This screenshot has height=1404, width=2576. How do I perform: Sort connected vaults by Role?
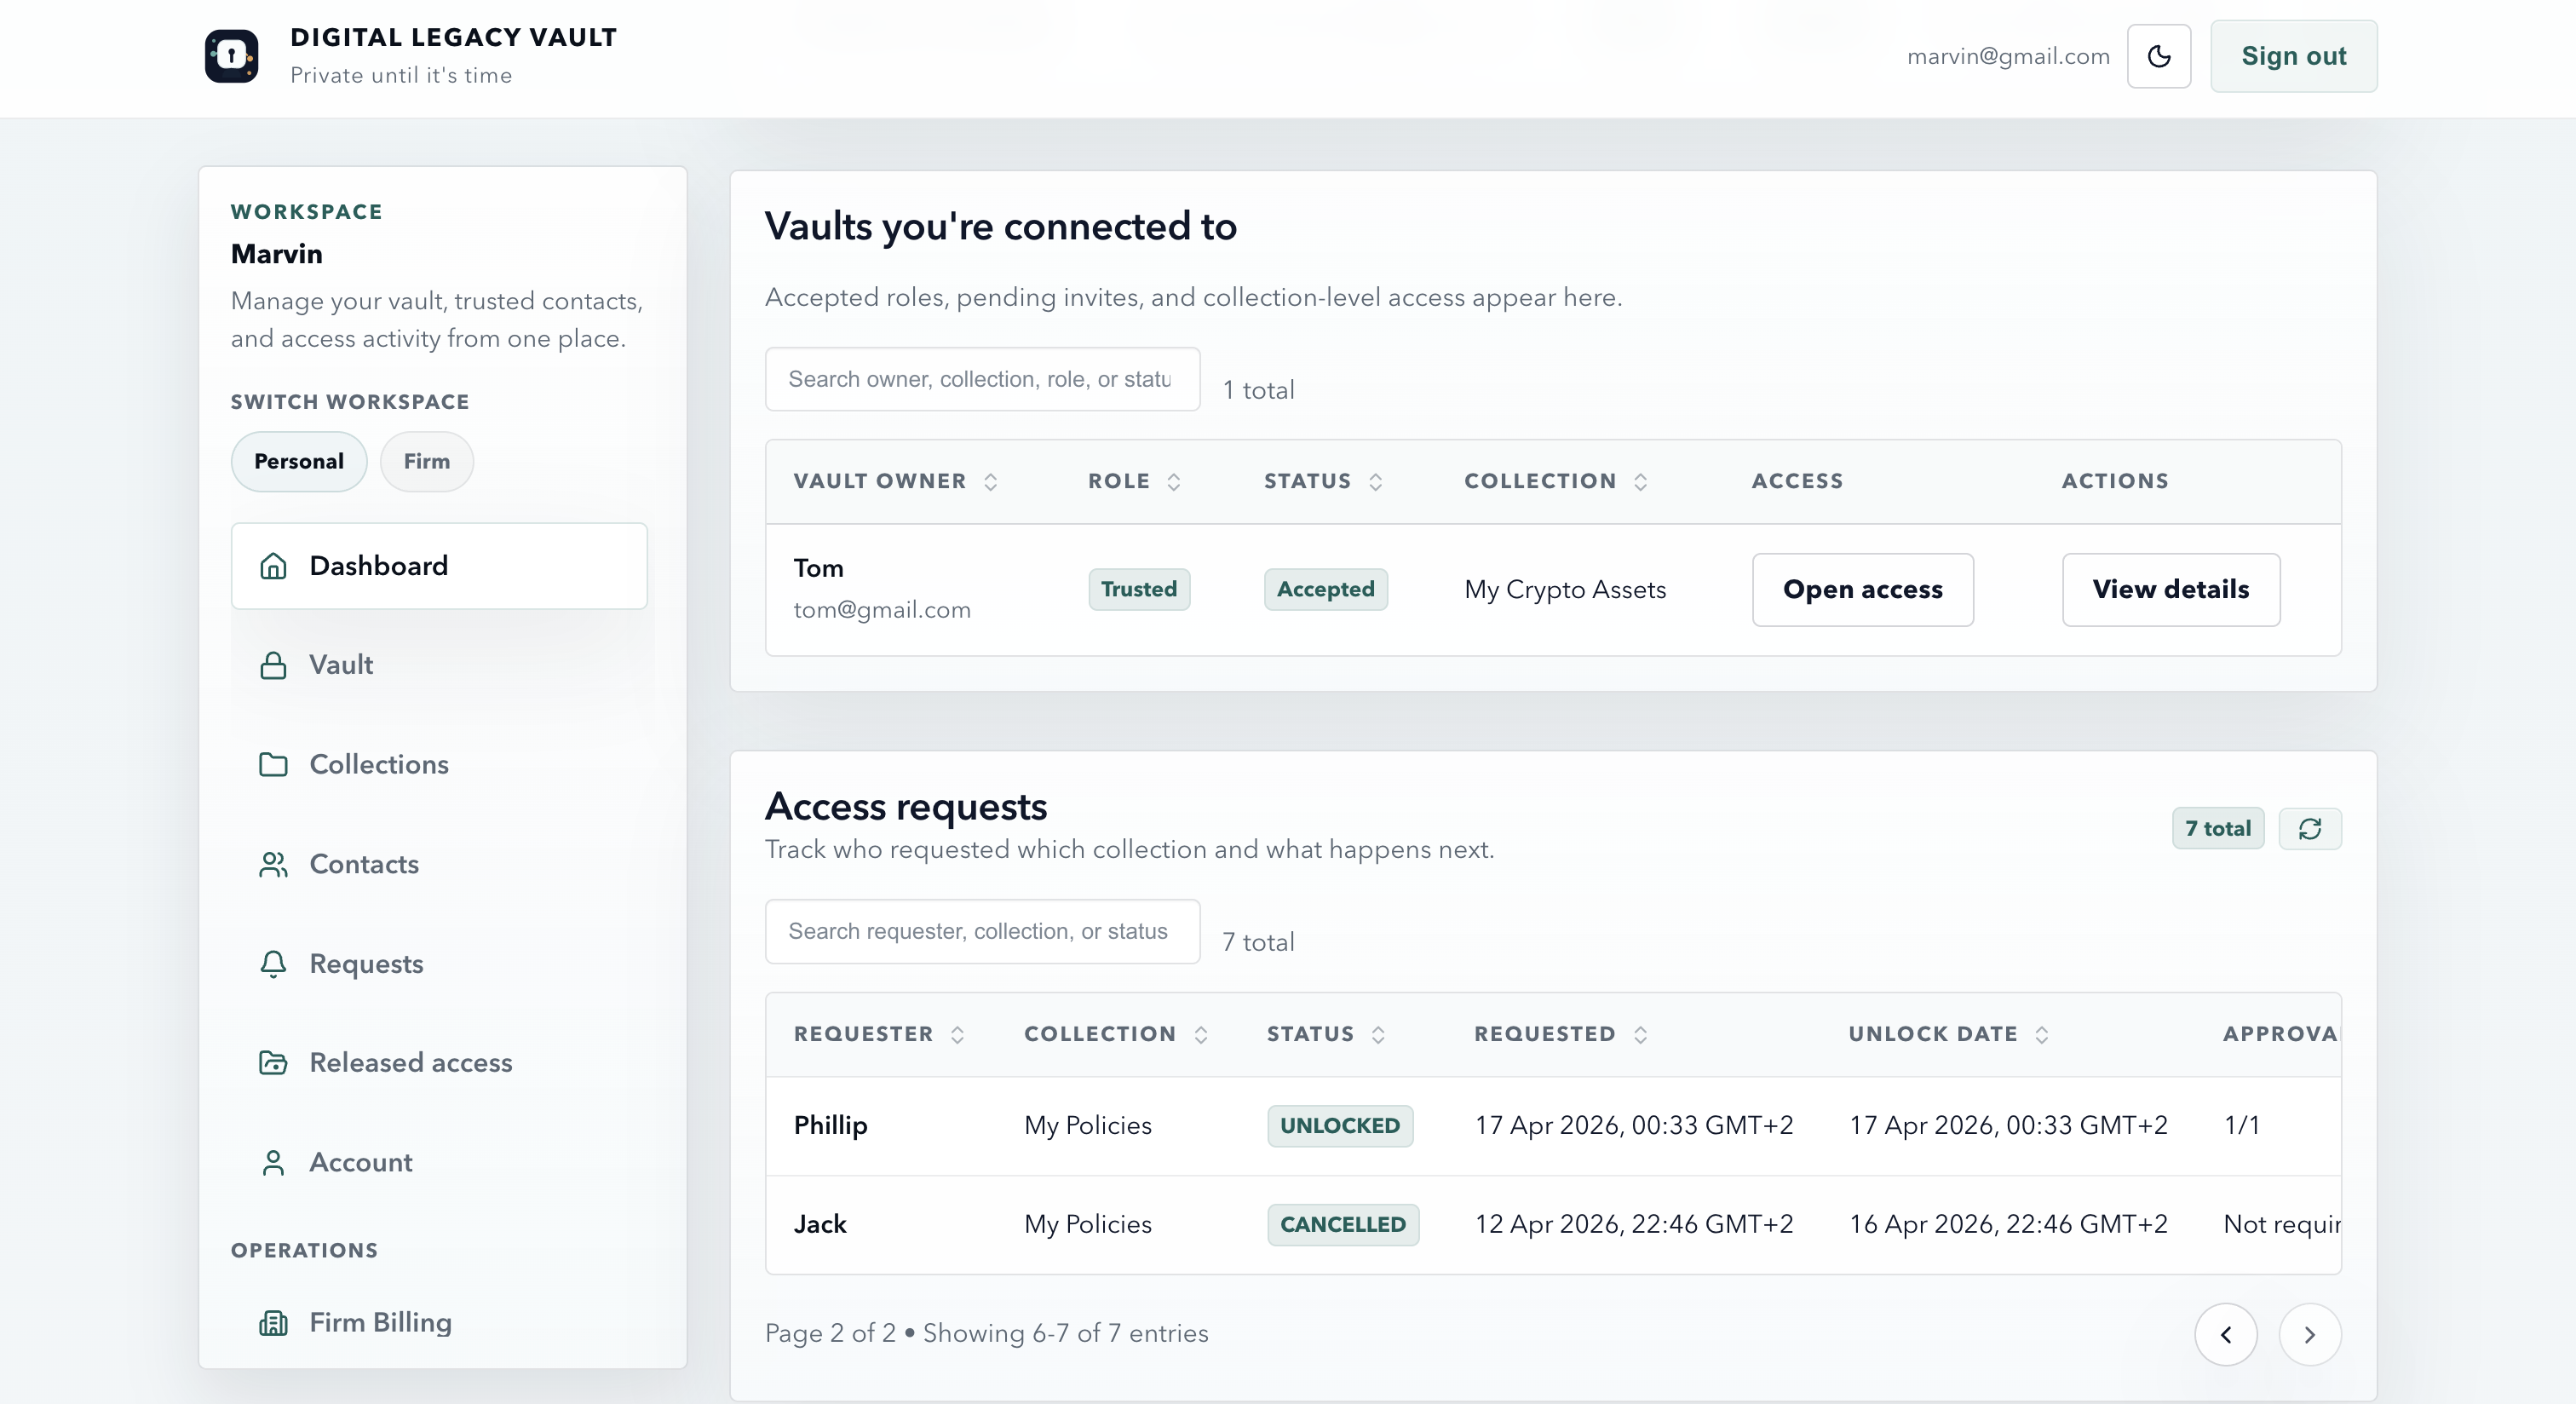[x=1134, y=481]
